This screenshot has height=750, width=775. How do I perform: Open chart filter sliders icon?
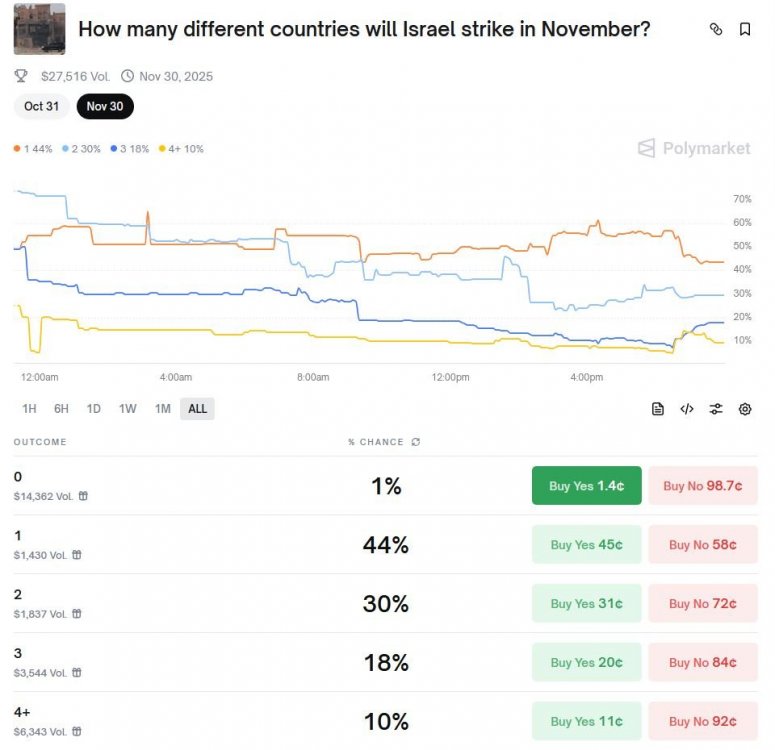(x=716, y=409)
